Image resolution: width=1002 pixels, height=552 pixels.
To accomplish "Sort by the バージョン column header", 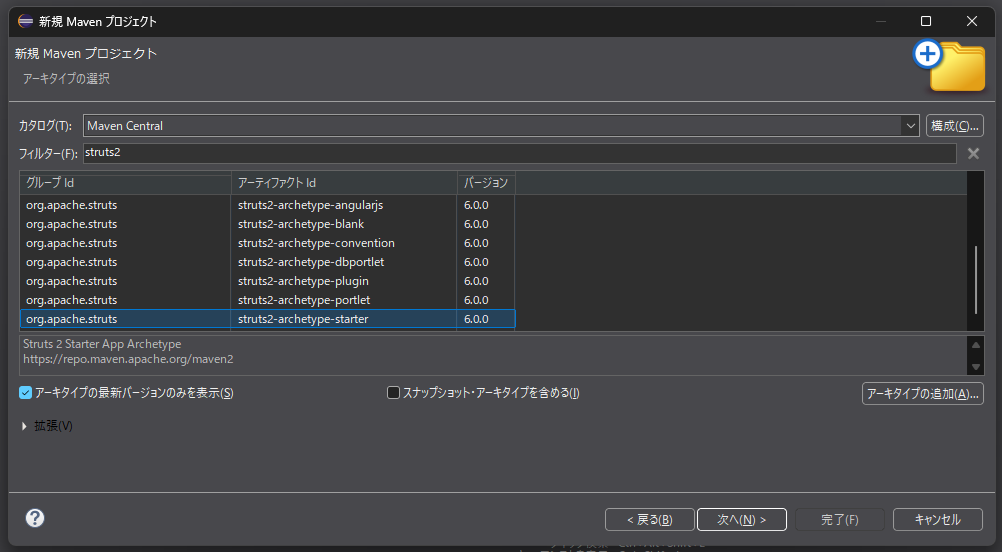I will [x=486, y=183].
